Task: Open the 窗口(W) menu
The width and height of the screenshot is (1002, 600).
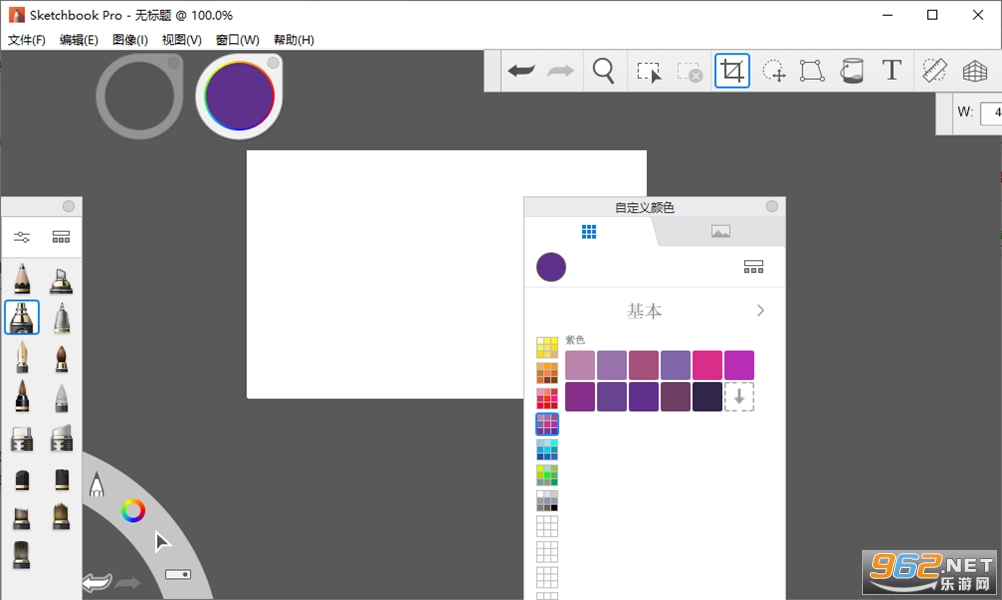Action: 237,40
